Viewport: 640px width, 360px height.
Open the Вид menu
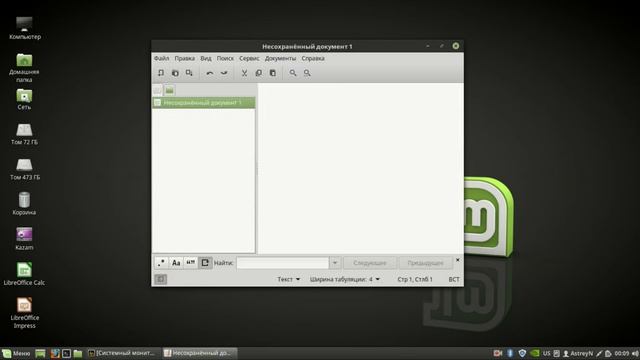206,58
